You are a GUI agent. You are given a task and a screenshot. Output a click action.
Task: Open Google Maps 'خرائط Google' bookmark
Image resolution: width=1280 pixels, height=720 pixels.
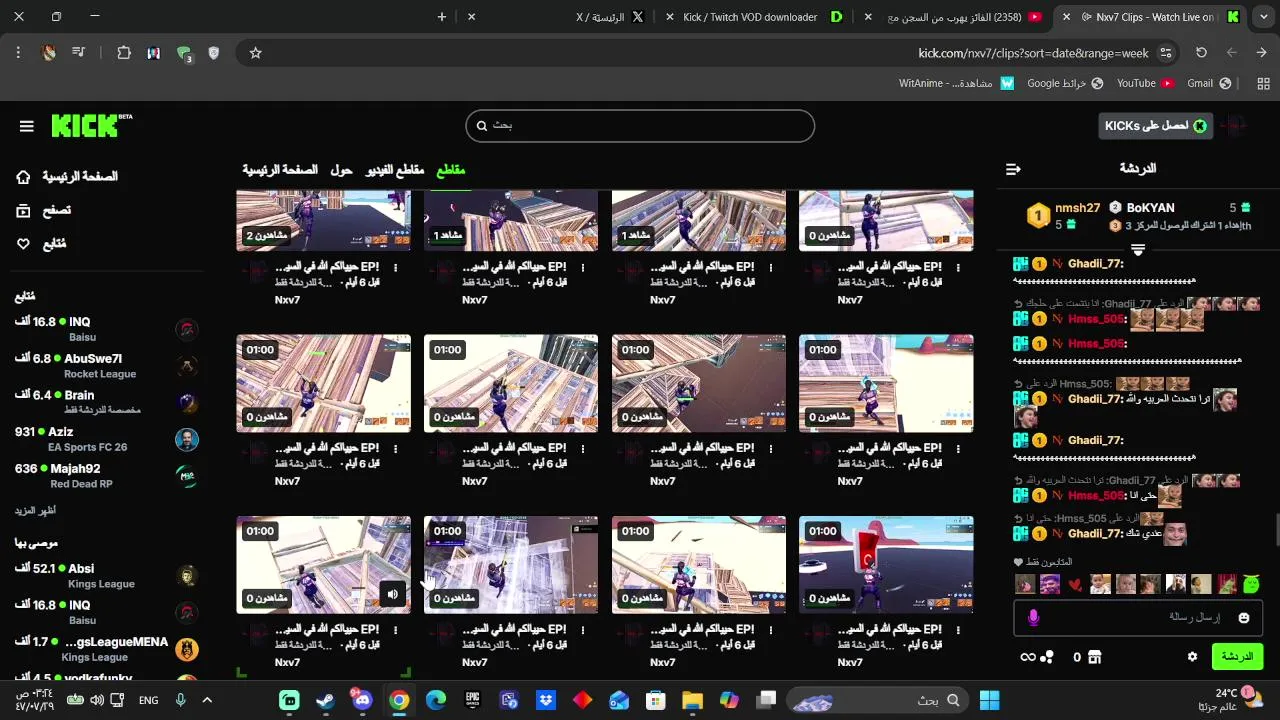point(1065,83)
